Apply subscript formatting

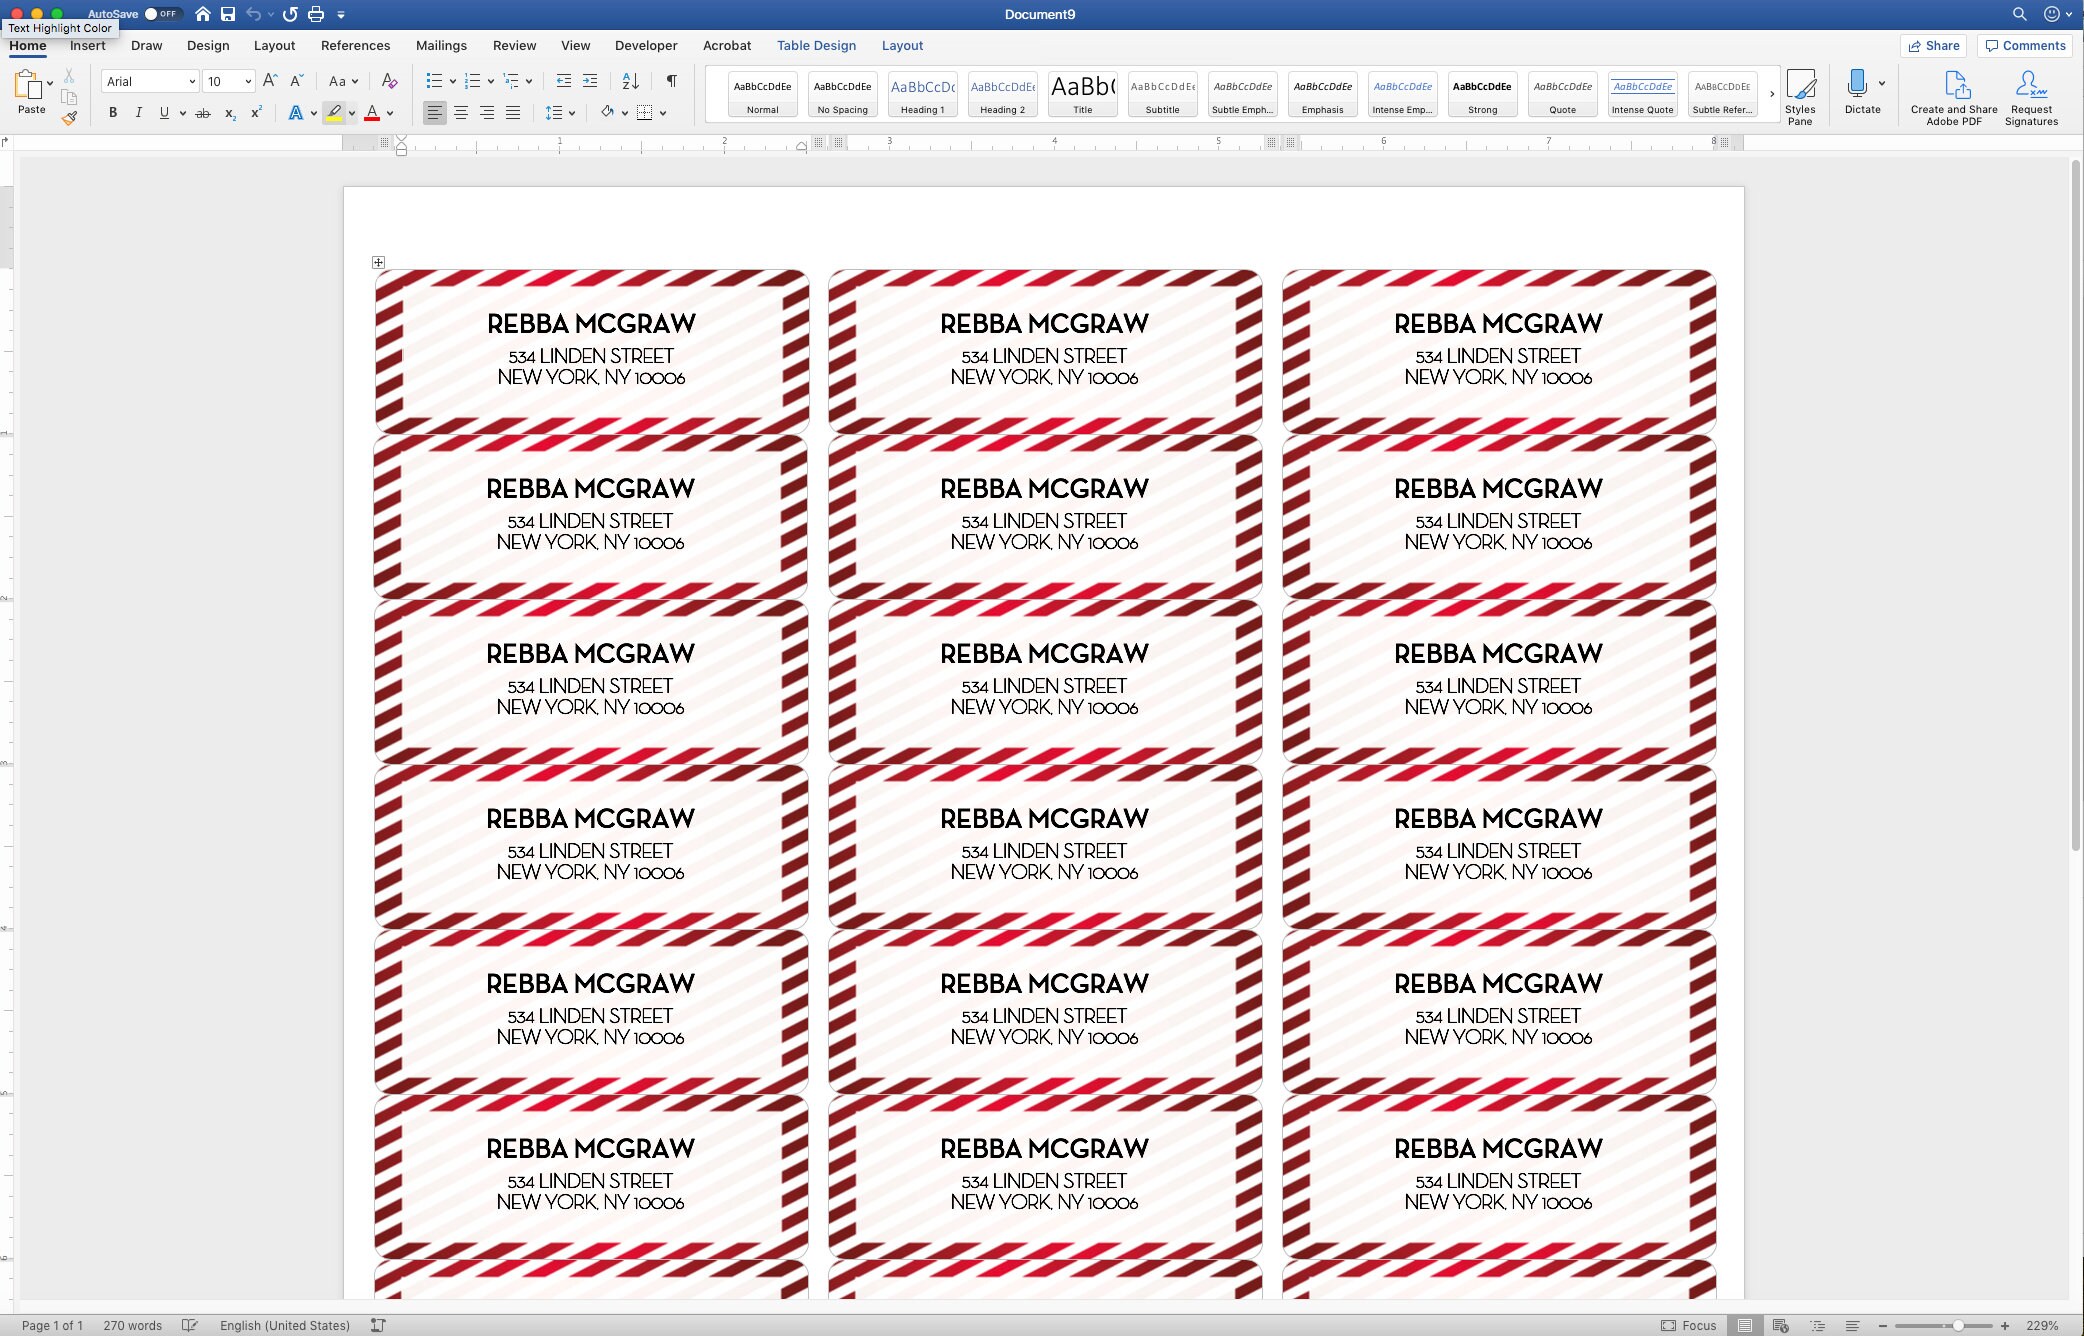229,113
